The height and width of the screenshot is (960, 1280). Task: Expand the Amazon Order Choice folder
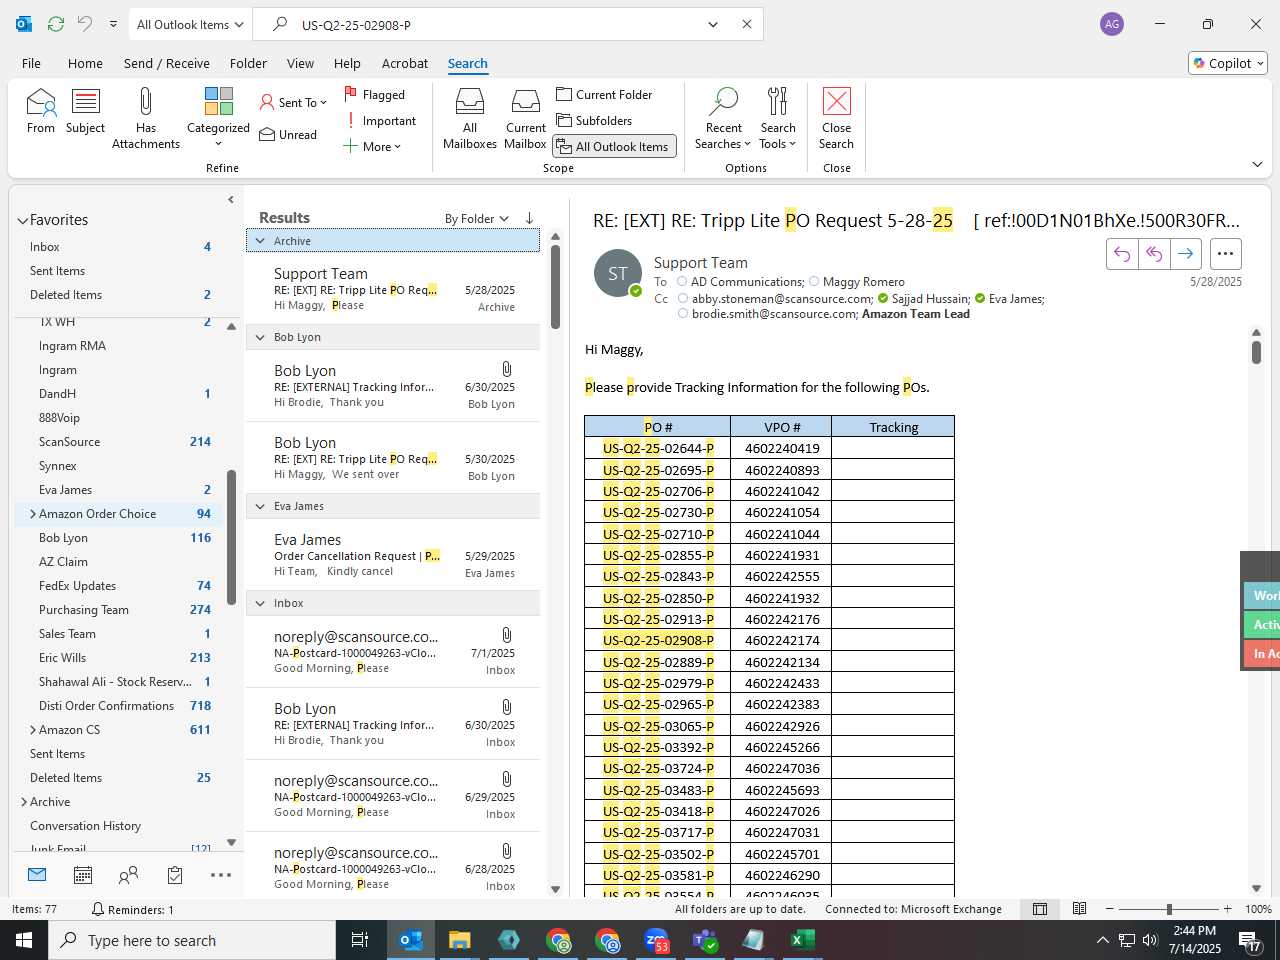(x=33, y=514)
